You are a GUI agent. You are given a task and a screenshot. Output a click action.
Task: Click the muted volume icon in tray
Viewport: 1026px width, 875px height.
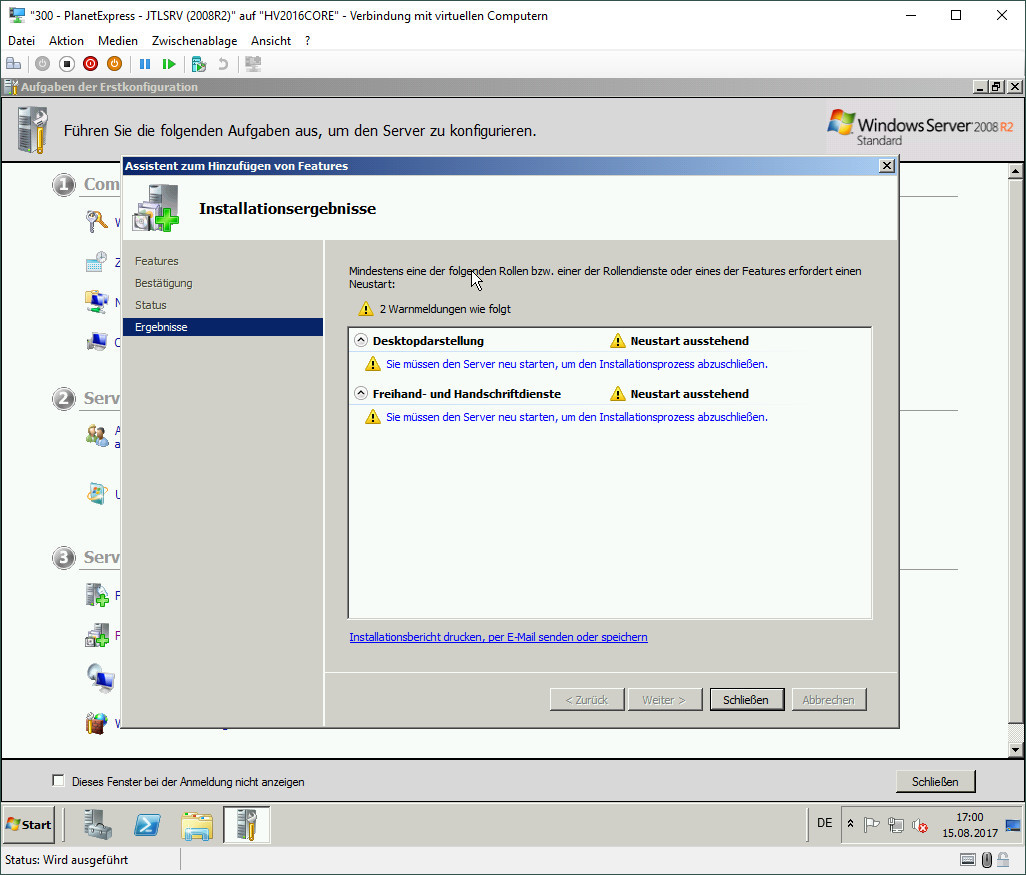[922, 825]
